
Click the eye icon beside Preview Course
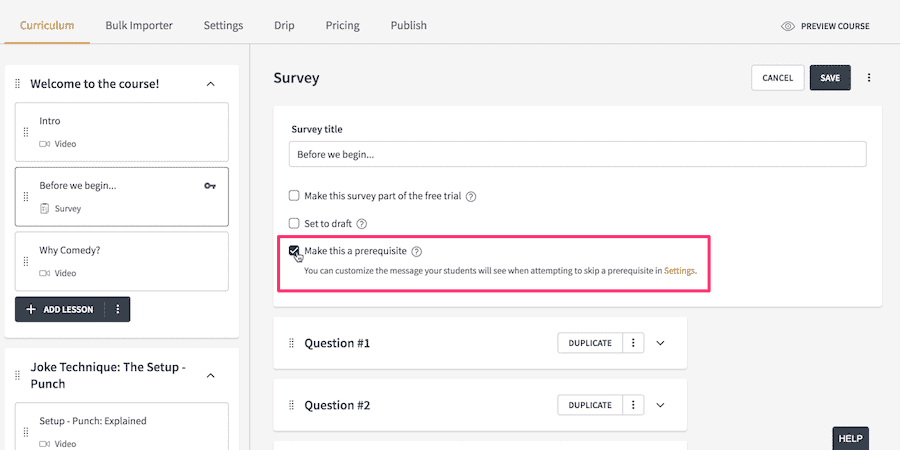[788, 26]
